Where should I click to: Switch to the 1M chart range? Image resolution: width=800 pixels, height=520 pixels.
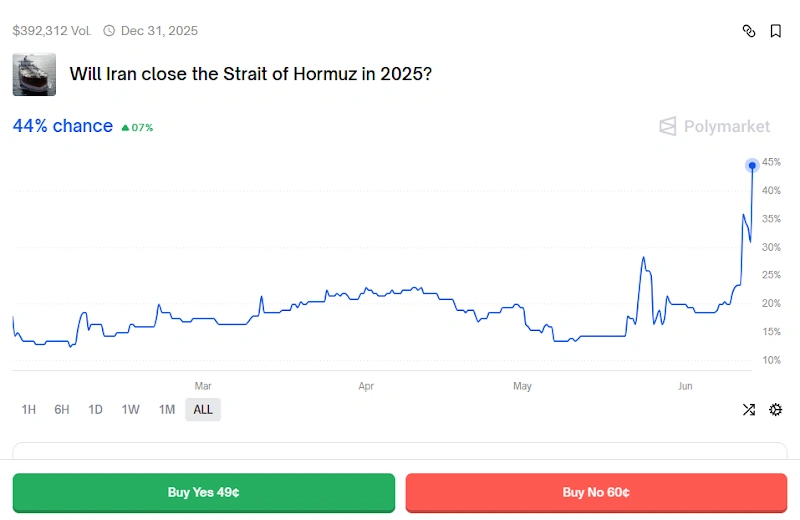pos(167,409)
